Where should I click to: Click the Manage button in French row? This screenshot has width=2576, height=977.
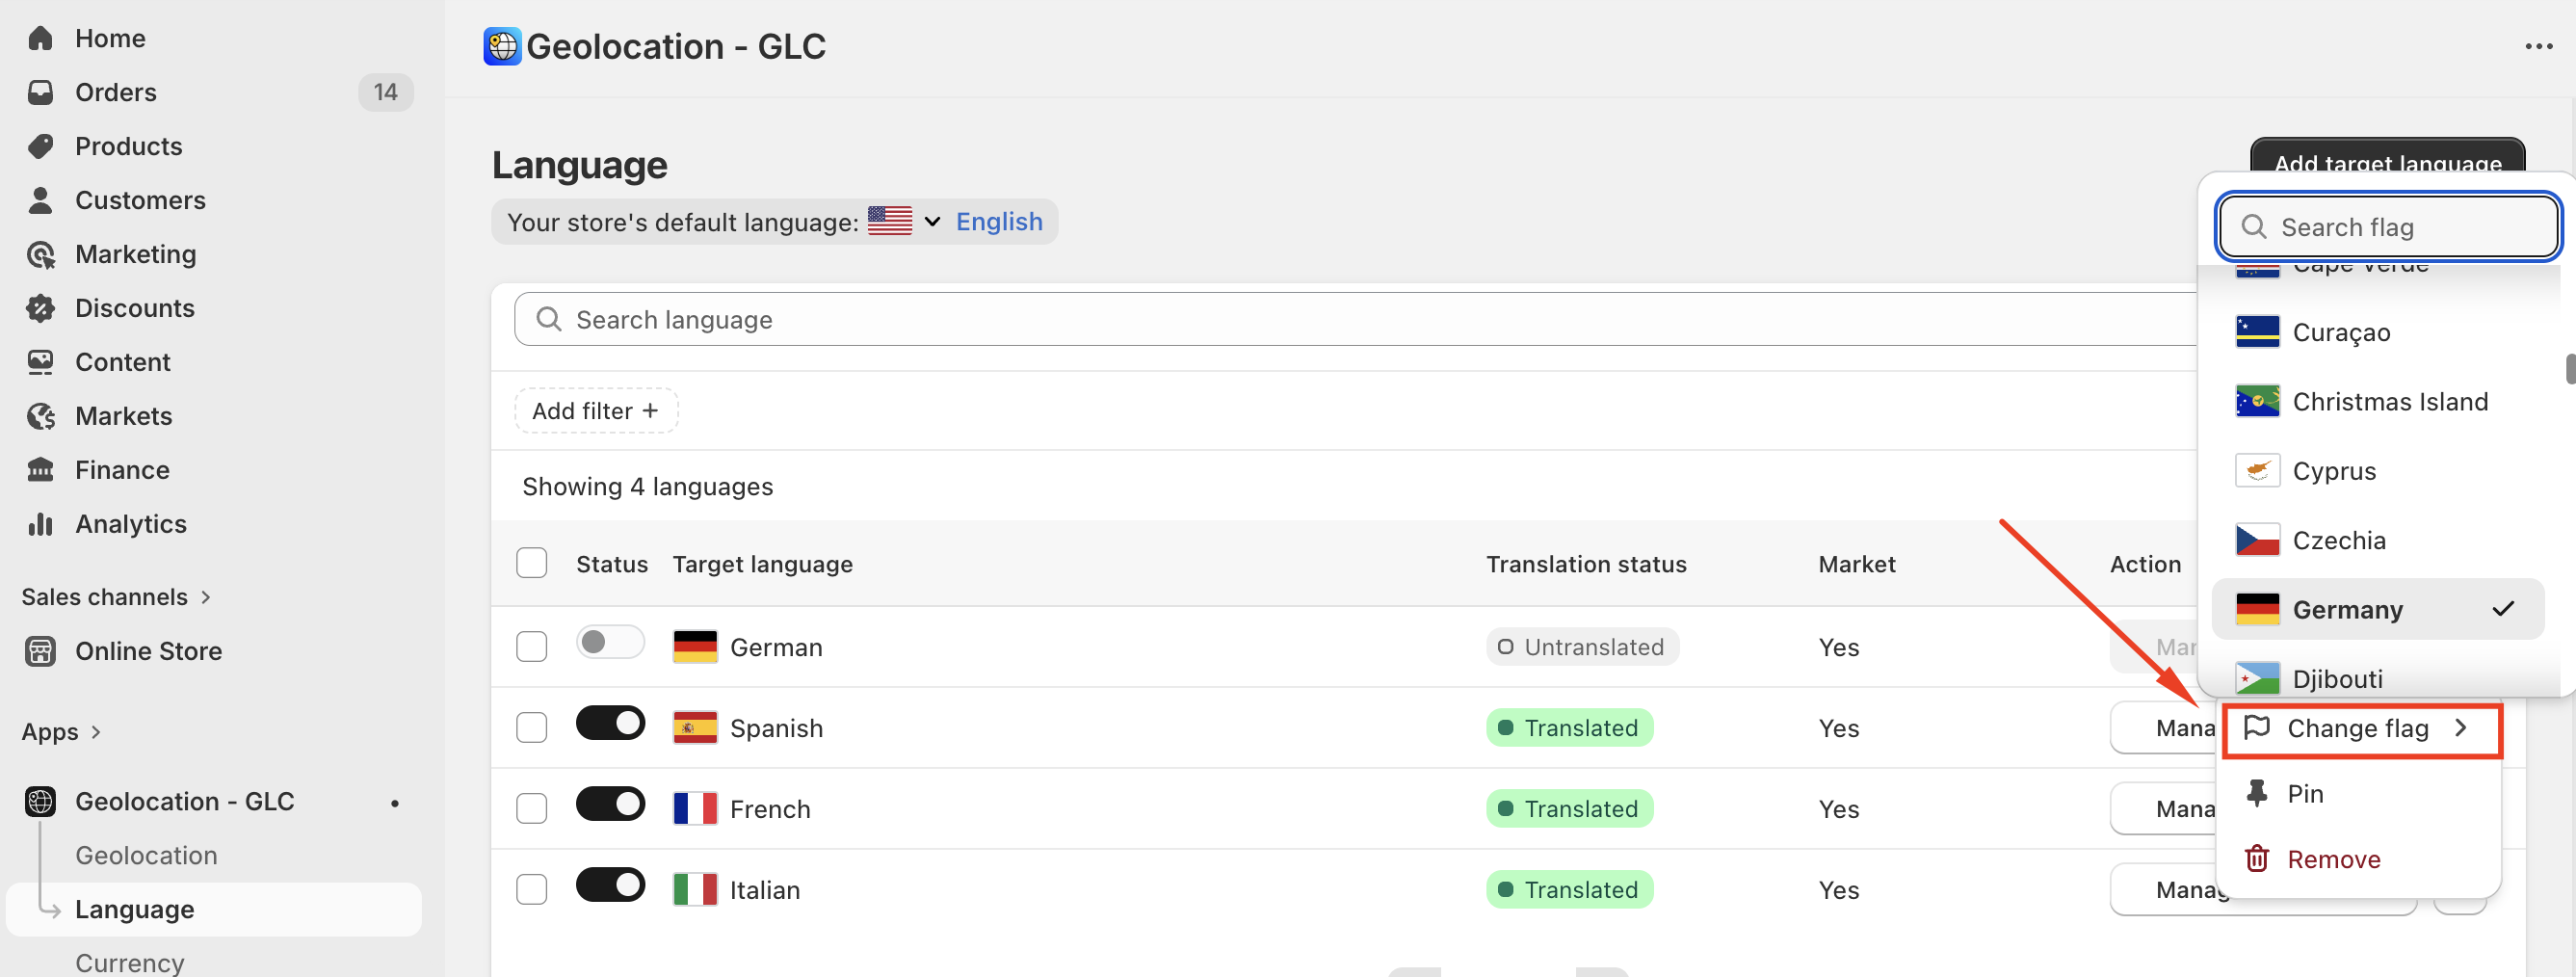(2165, 809)
